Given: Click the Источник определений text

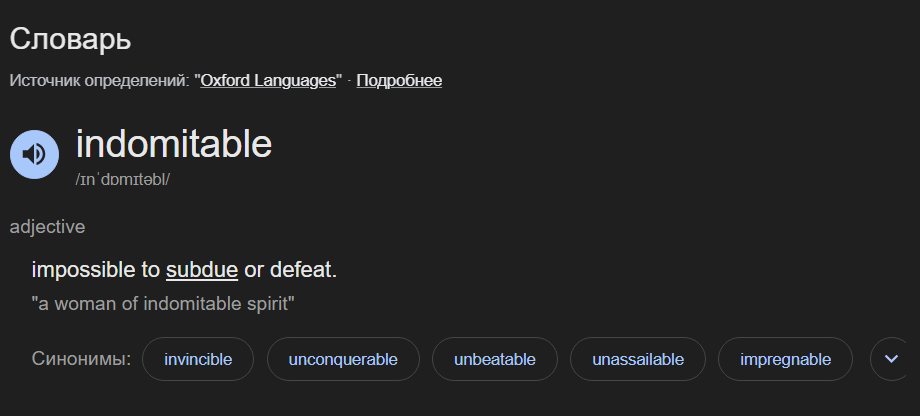Looking at the screenshot, I should tap(99, 81).
